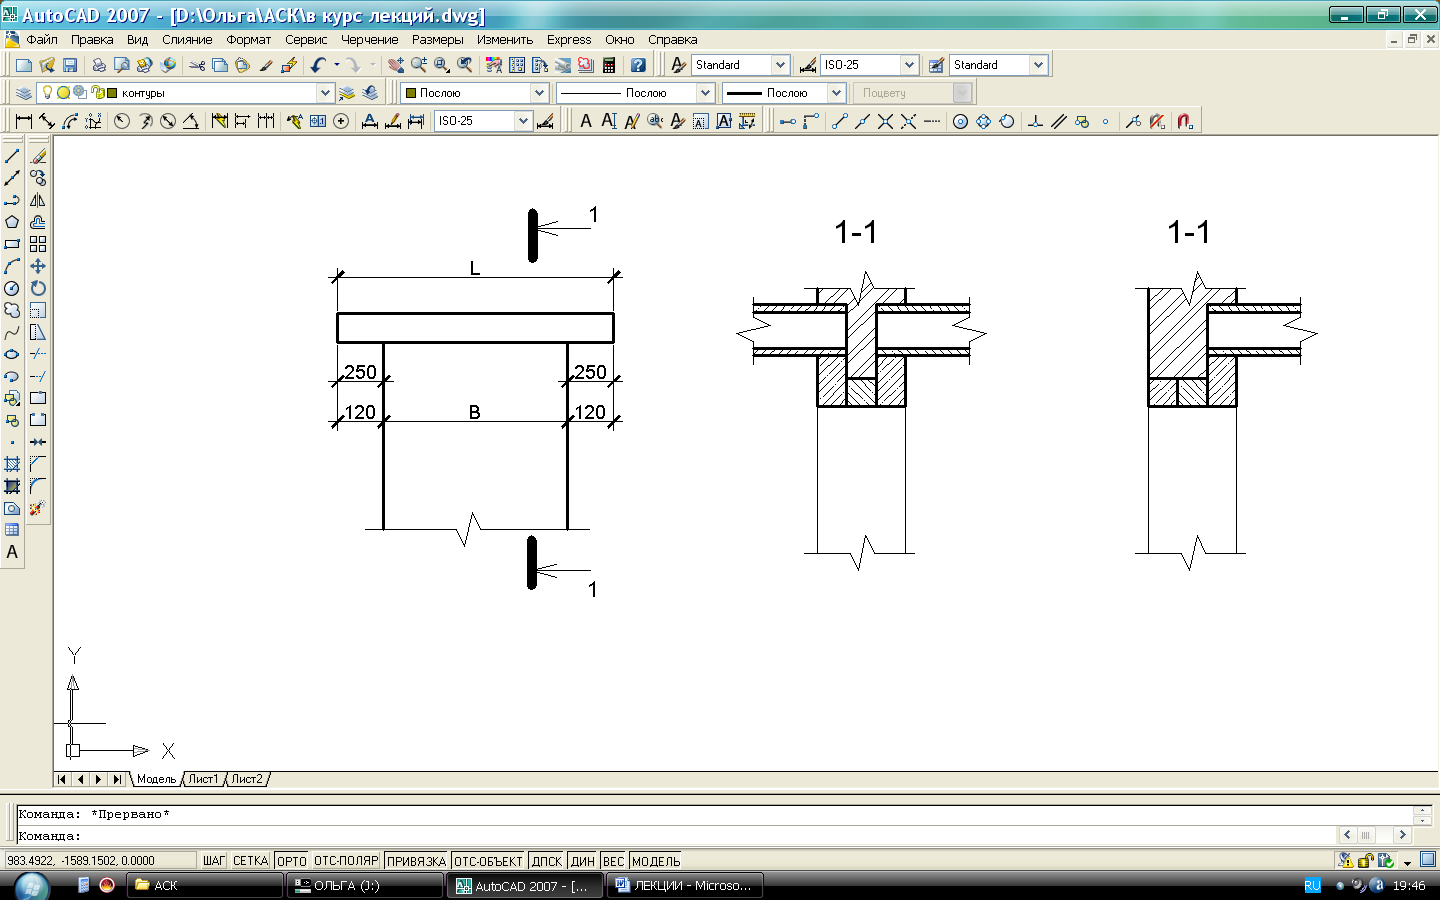Toggle СЕТКА grid display

click(x=250, y=861)
